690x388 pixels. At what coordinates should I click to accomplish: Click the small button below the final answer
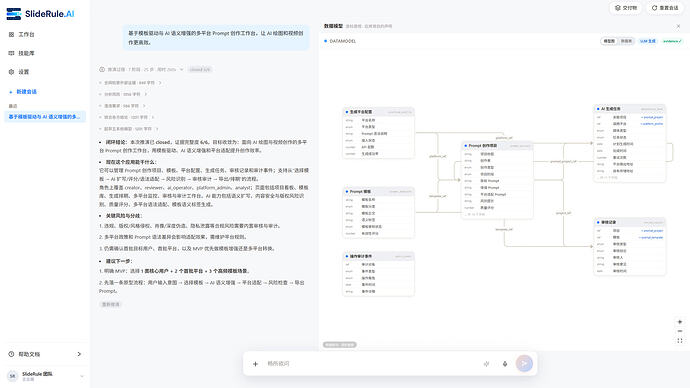[110, 304]
